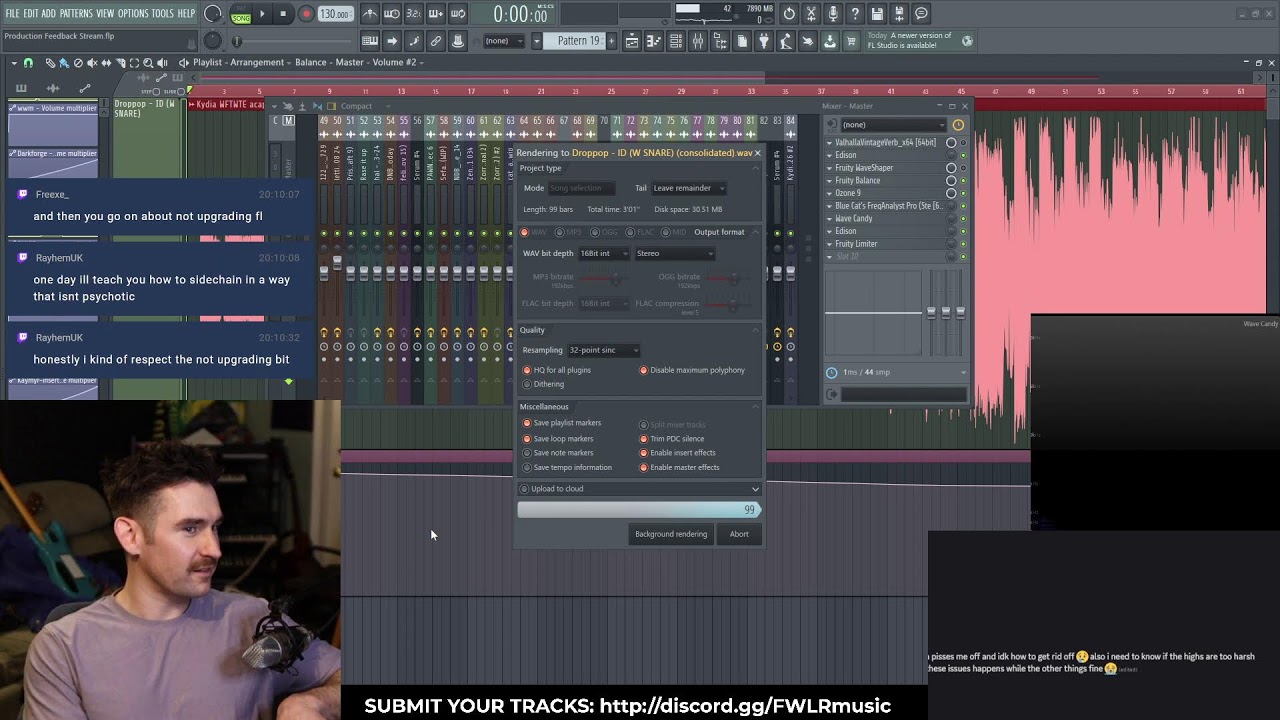Click the floppy disk save icon
1280x720 pixels.
click(877, 14)
